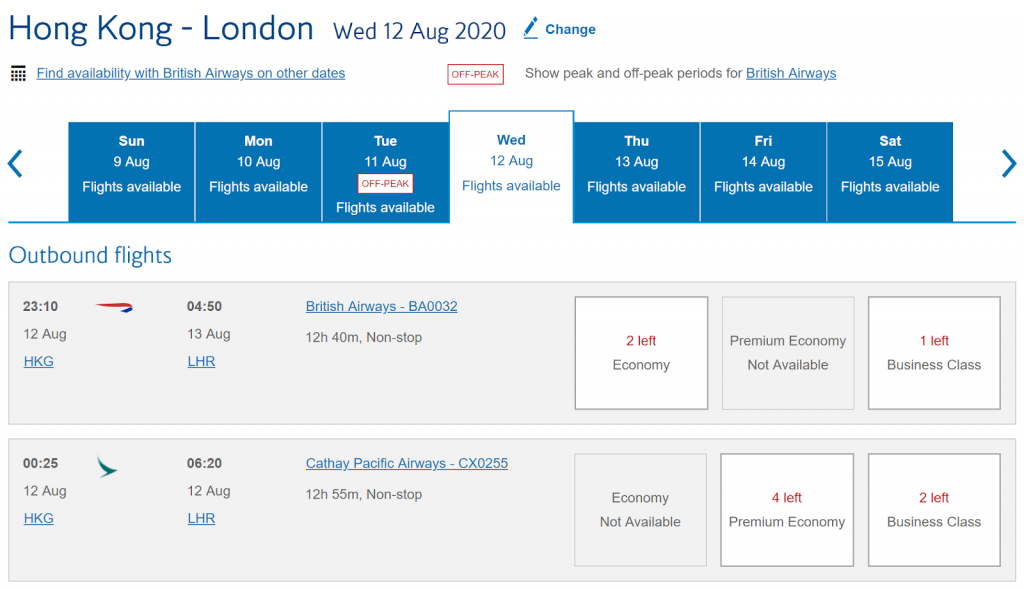Go to next week with right arrow

click(x=1008, y=164)
